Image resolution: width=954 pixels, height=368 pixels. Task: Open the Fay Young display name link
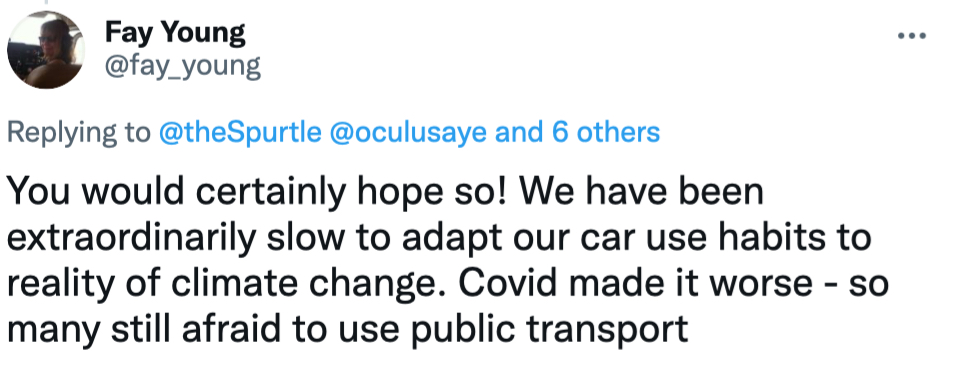click(175, 32)
